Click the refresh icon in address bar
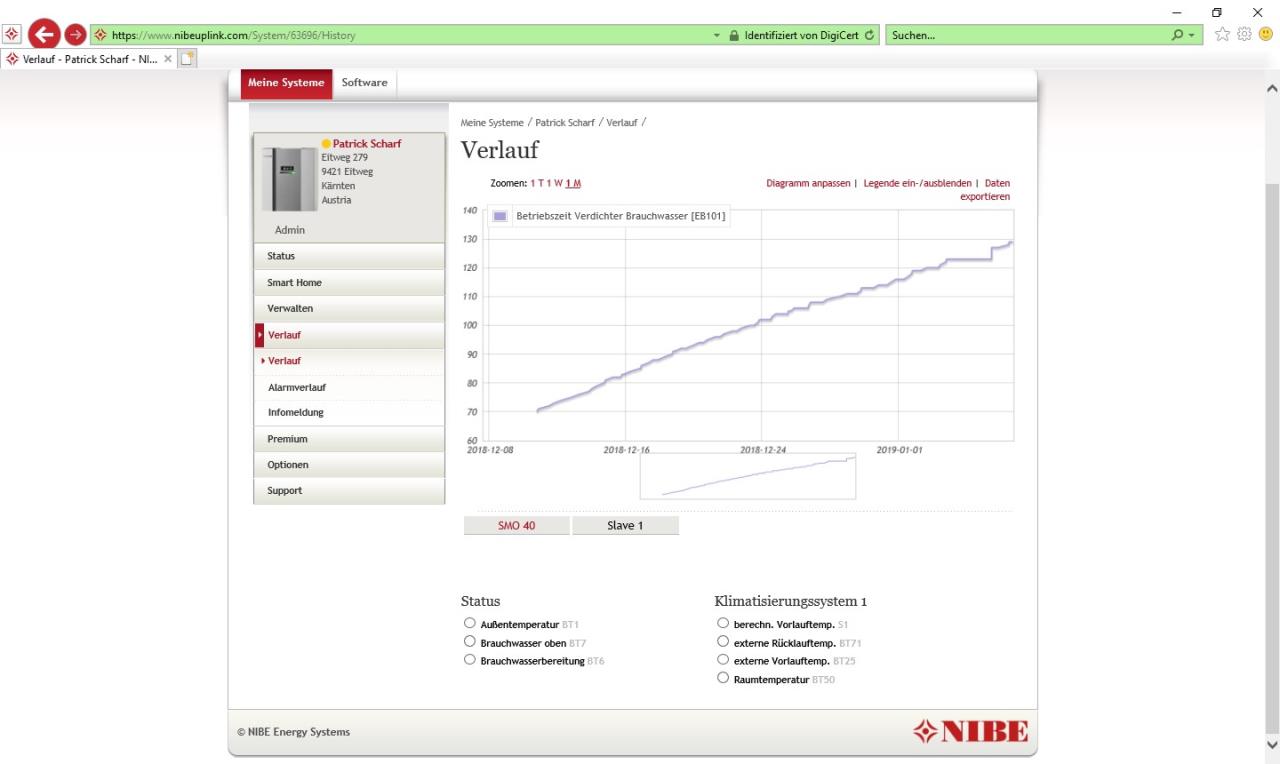This screenshot has height=764, width=1280. (x=869, y=35)
